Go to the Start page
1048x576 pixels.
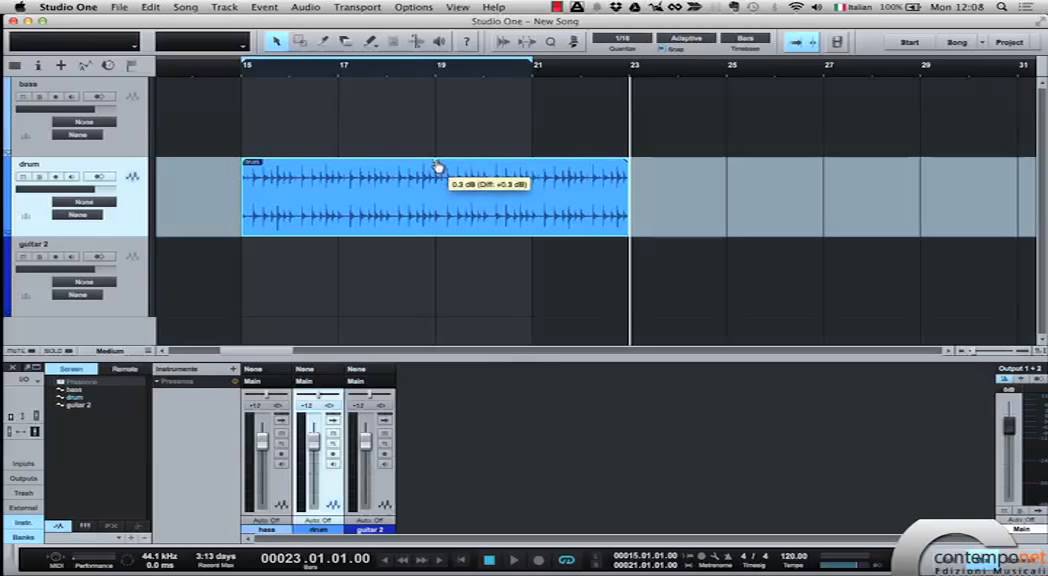909,42
